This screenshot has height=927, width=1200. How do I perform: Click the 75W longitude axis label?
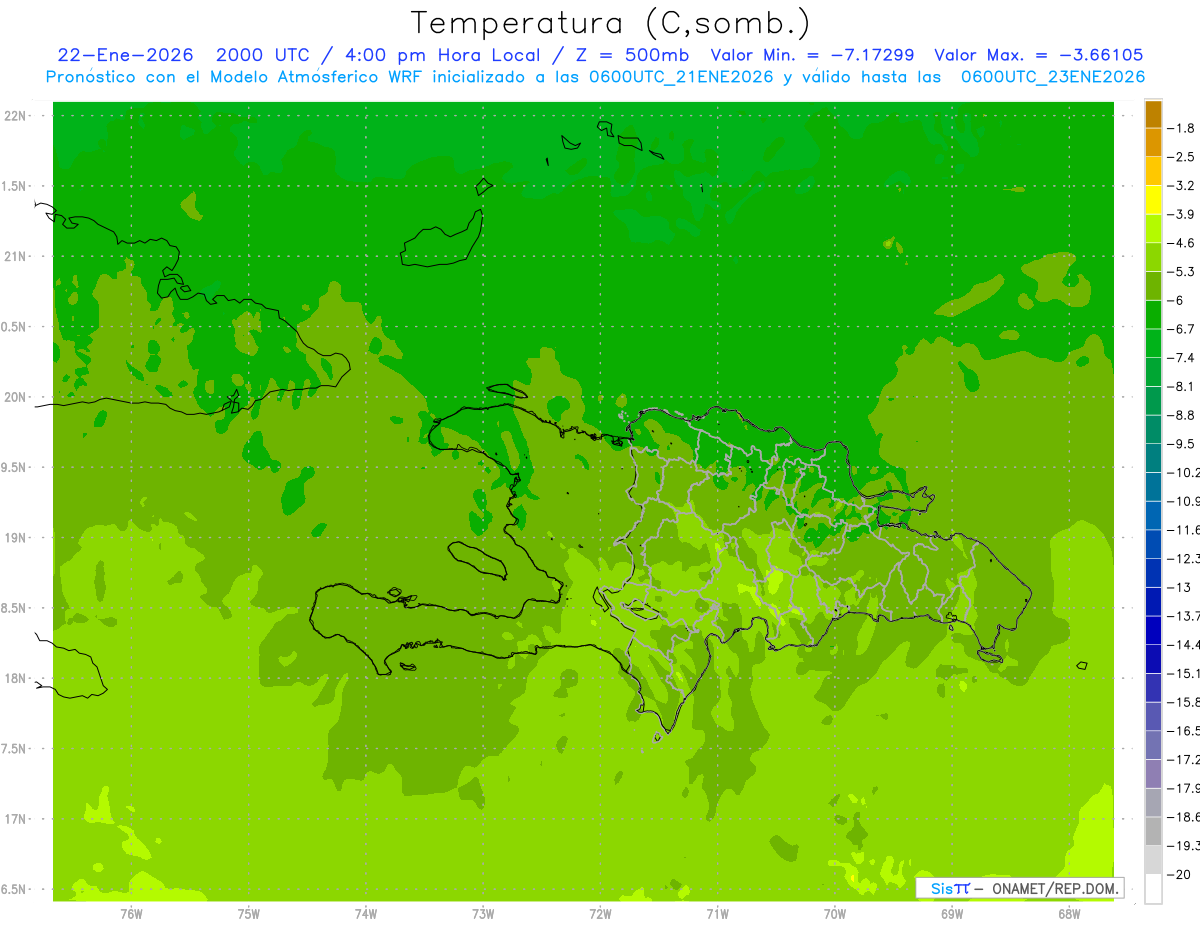(x=248, y=914)
